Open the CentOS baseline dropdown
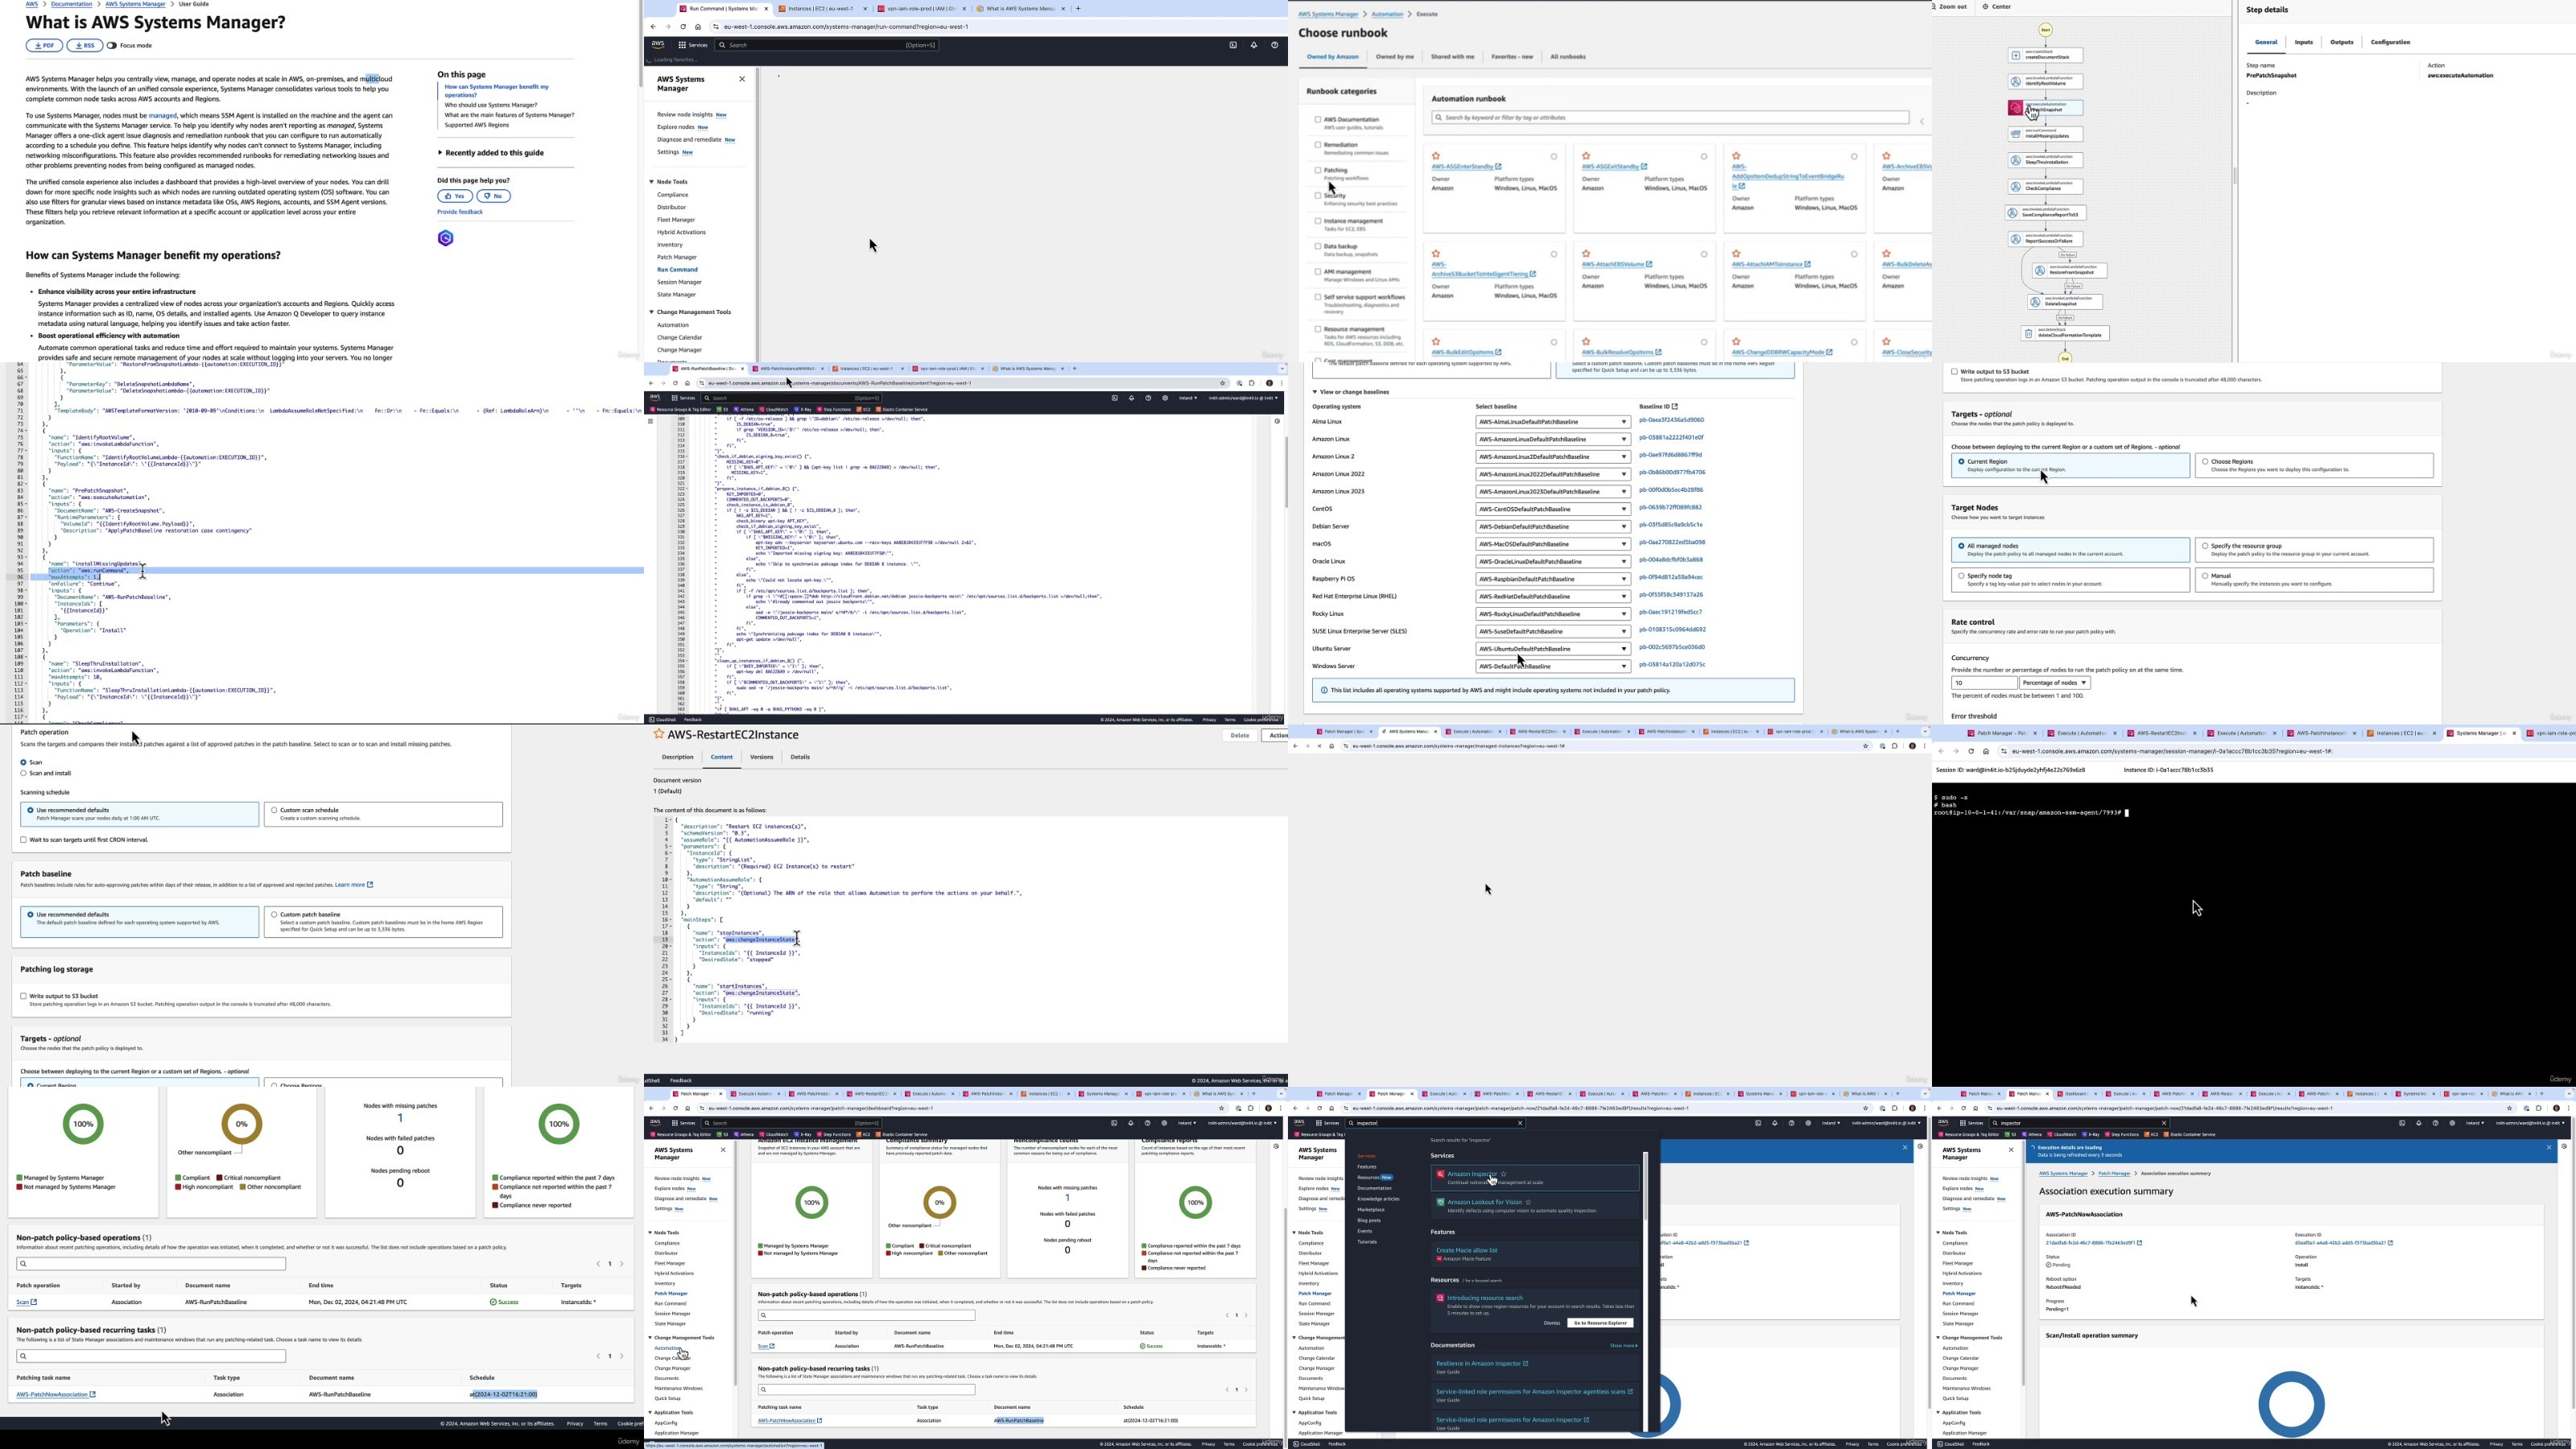 tap(1553, 509)
